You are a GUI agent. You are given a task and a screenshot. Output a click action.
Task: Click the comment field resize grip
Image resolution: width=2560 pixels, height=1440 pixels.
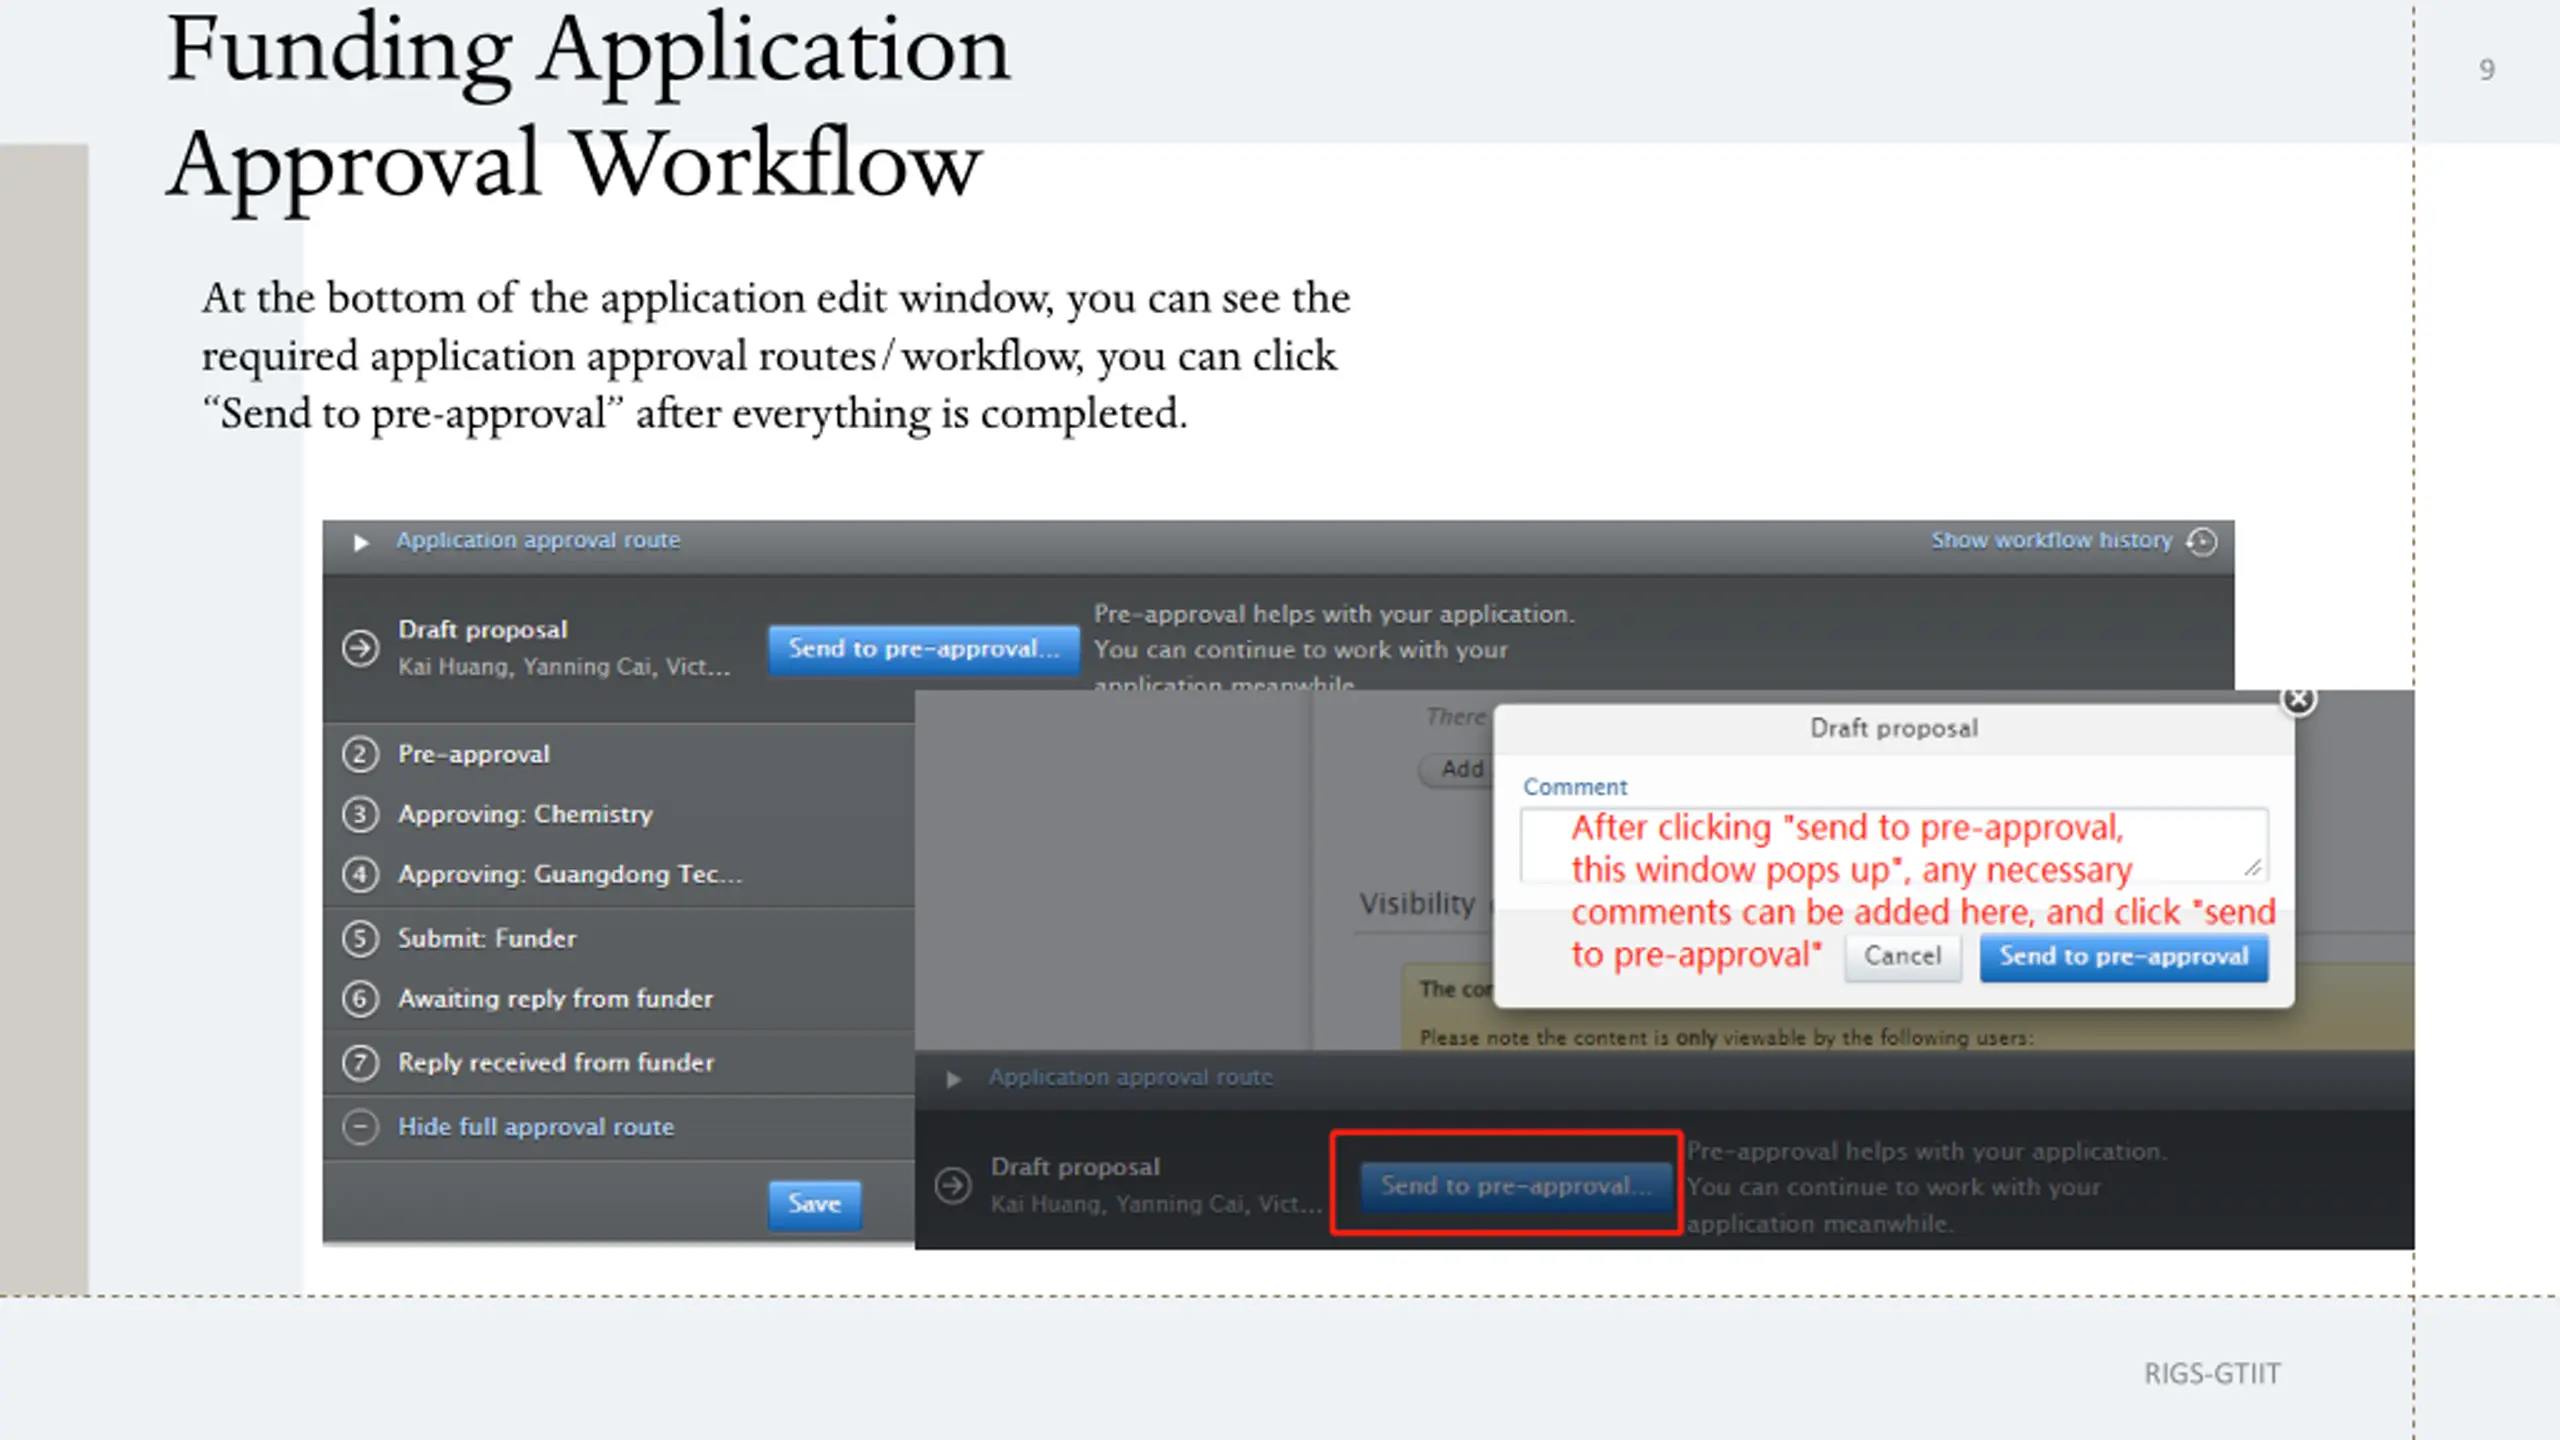[2252, 869]
